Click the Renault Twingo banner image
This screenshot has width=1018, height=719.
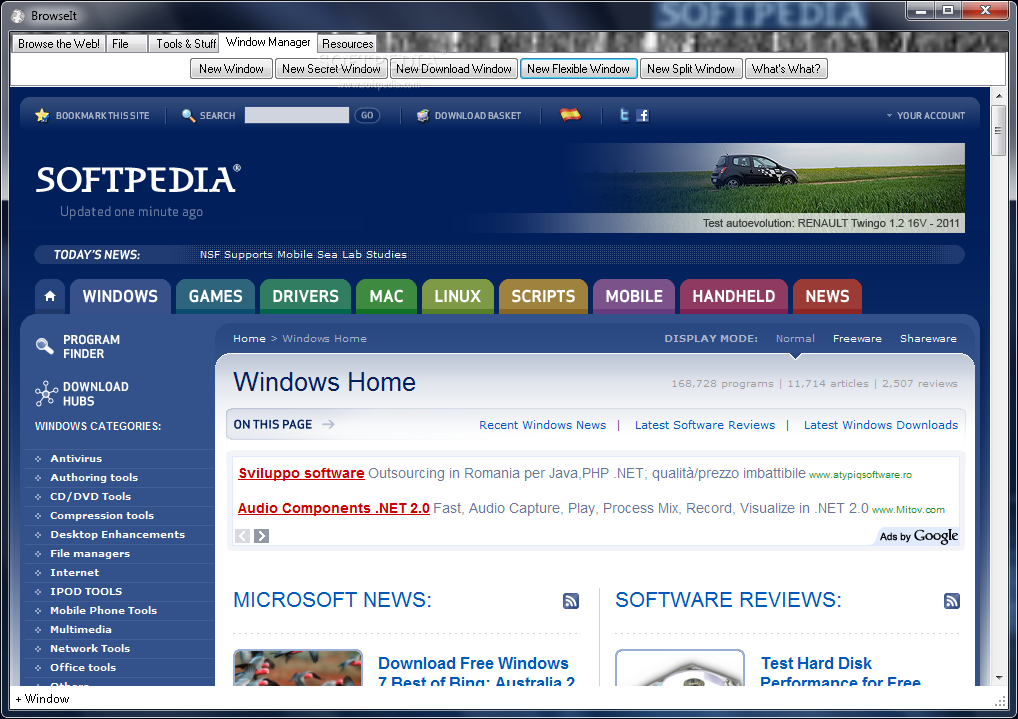(x=765, y=188)
